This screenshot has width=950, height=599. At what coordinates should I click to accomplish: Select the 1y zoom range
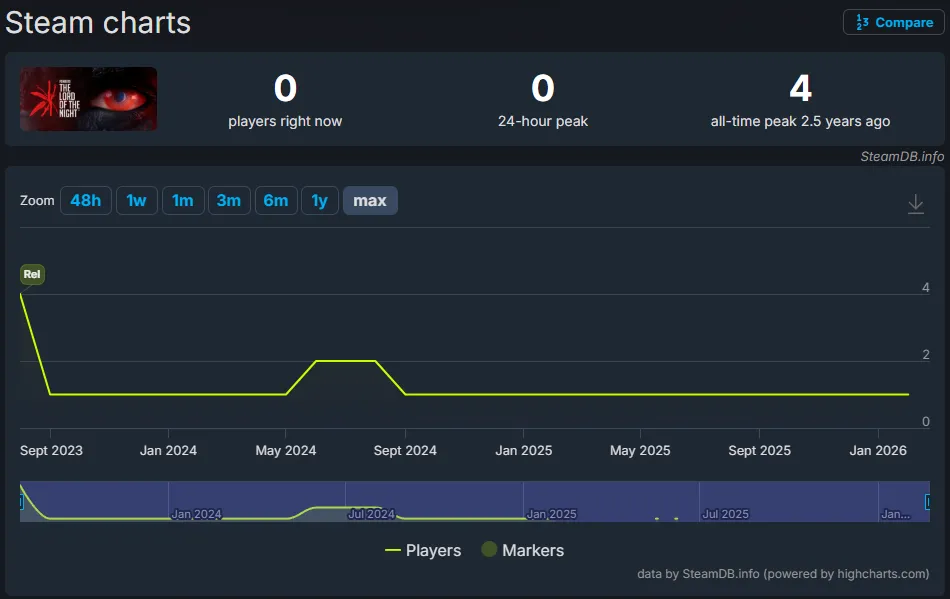point(319,201)
